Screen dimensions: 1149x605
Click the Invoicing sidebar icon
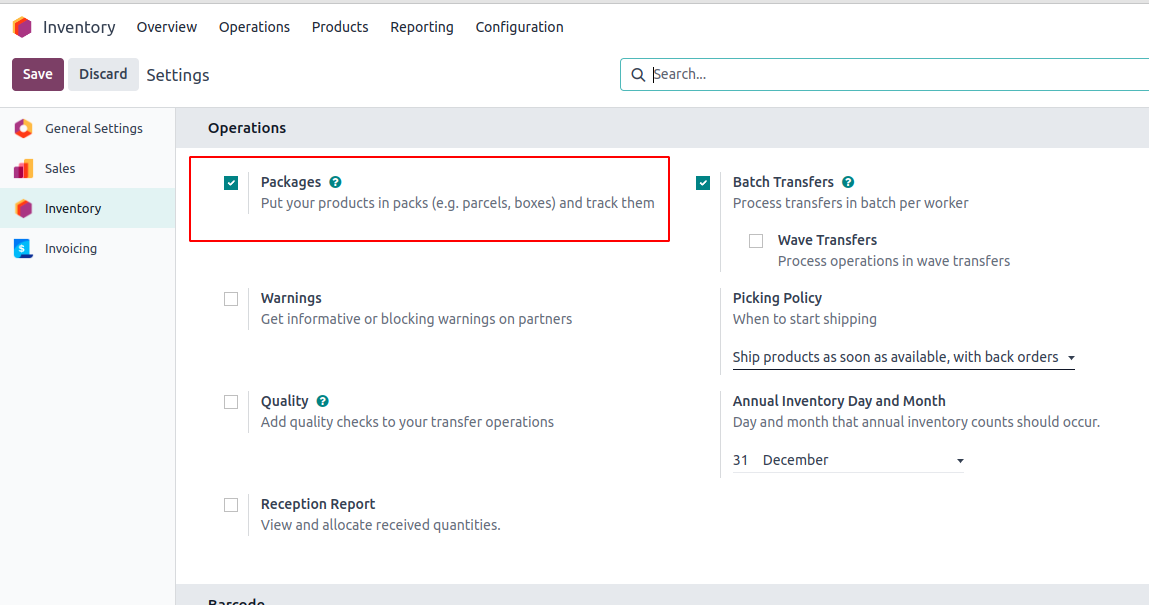coord(23,249)
